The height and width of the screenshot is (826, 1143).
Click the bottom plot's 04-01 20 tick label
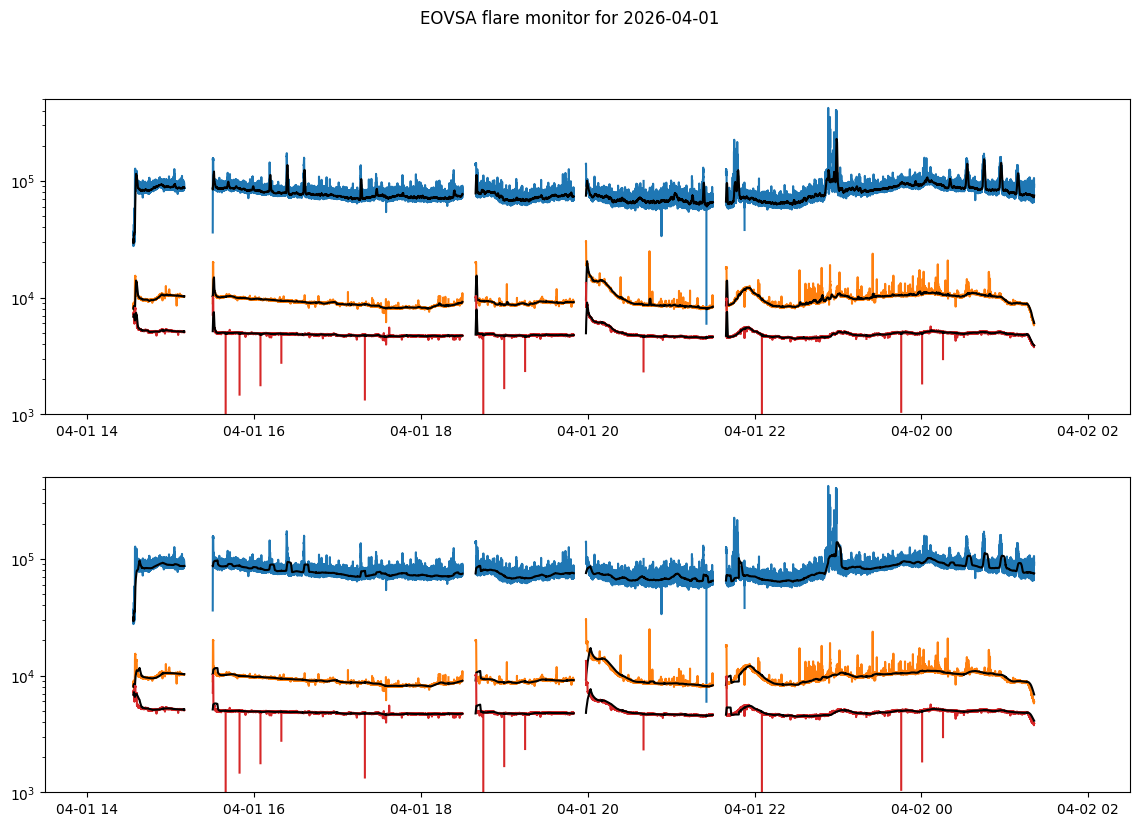click(x=588, y=809)
